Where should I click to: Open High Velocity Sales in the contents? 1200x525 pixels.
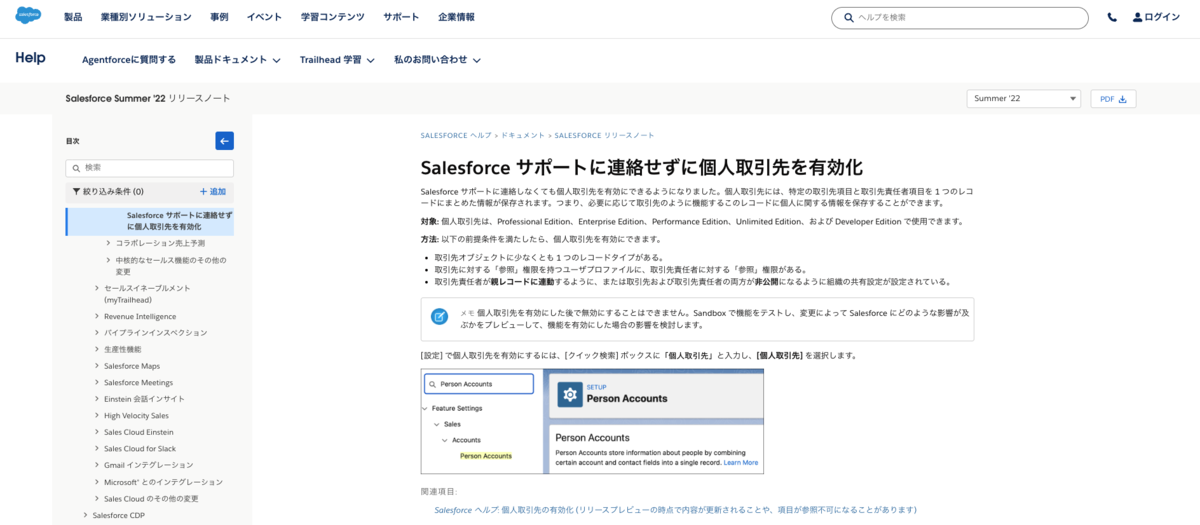[136, 415]
